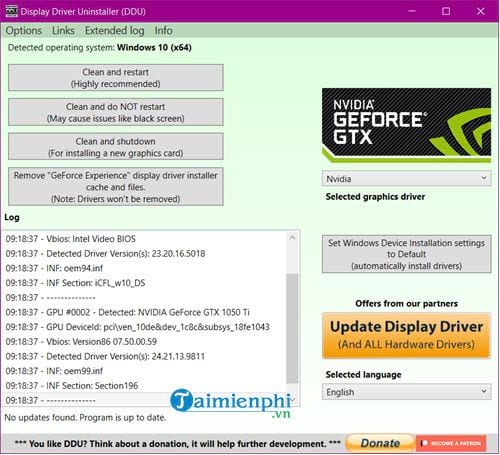Select log line with driver version 23.20.16.5018
500x455 pixels.
click(105, 254)
